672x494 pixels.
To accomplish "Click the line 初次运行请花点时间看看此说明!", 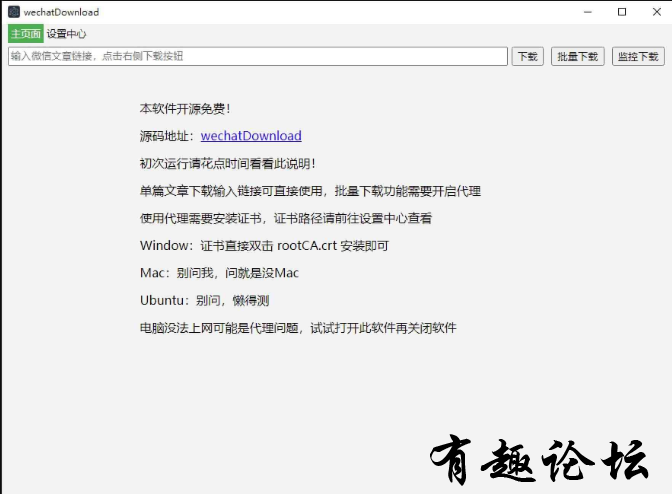I will pyautogui.click(x=228, y=164).
